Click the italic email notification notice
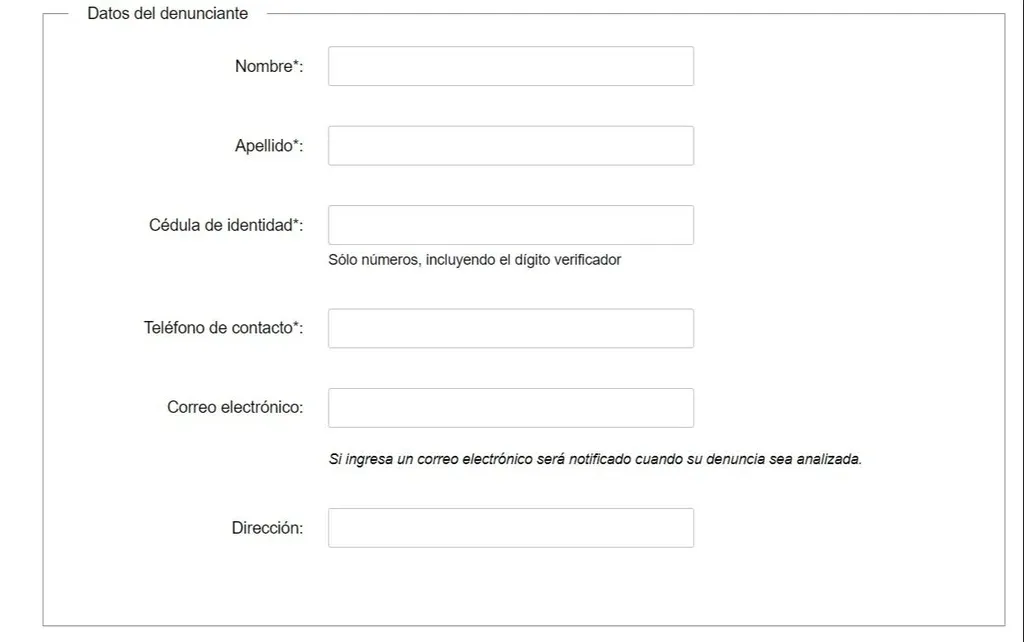The width and height of the screenshot is (1024, 642). (x=595, y=460)
